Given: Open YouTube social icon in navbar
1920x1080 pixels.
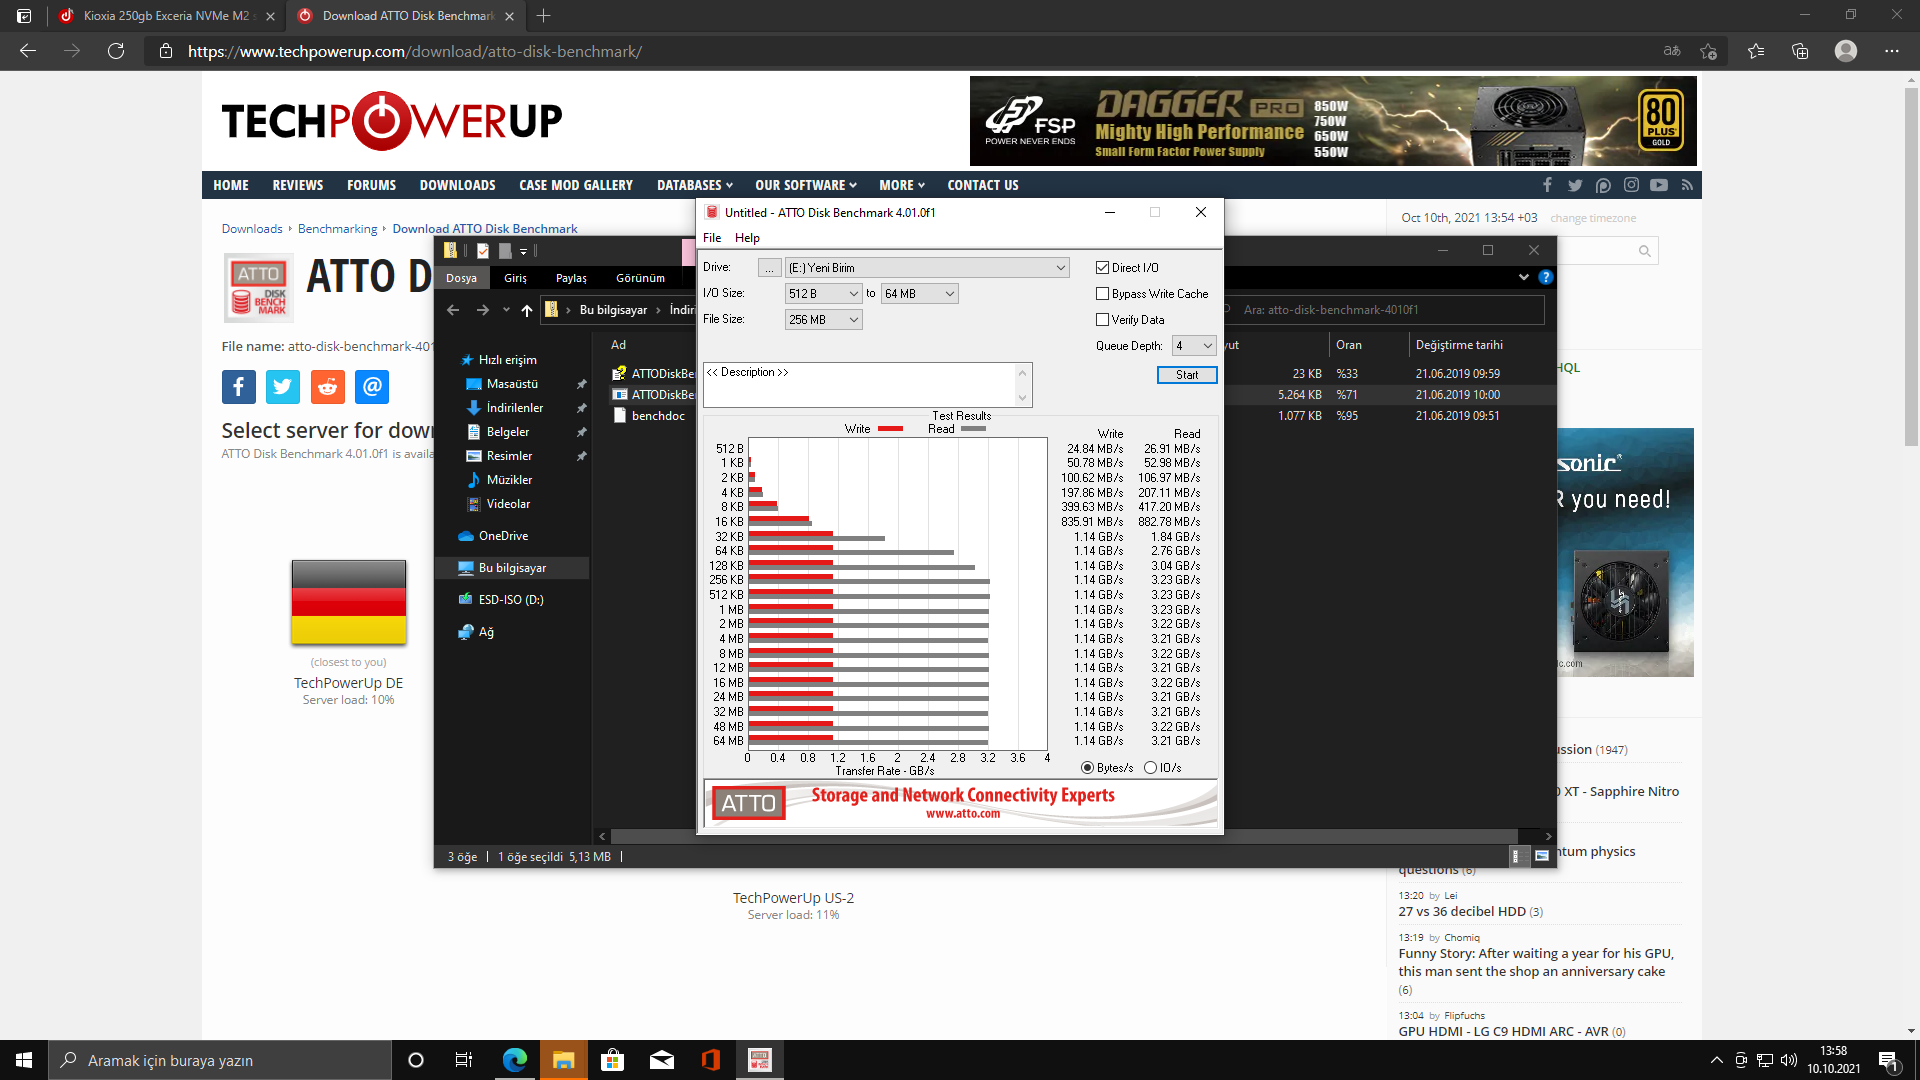Looking at the screenshot, I should pyautogui.click(x=1659, y=185).
